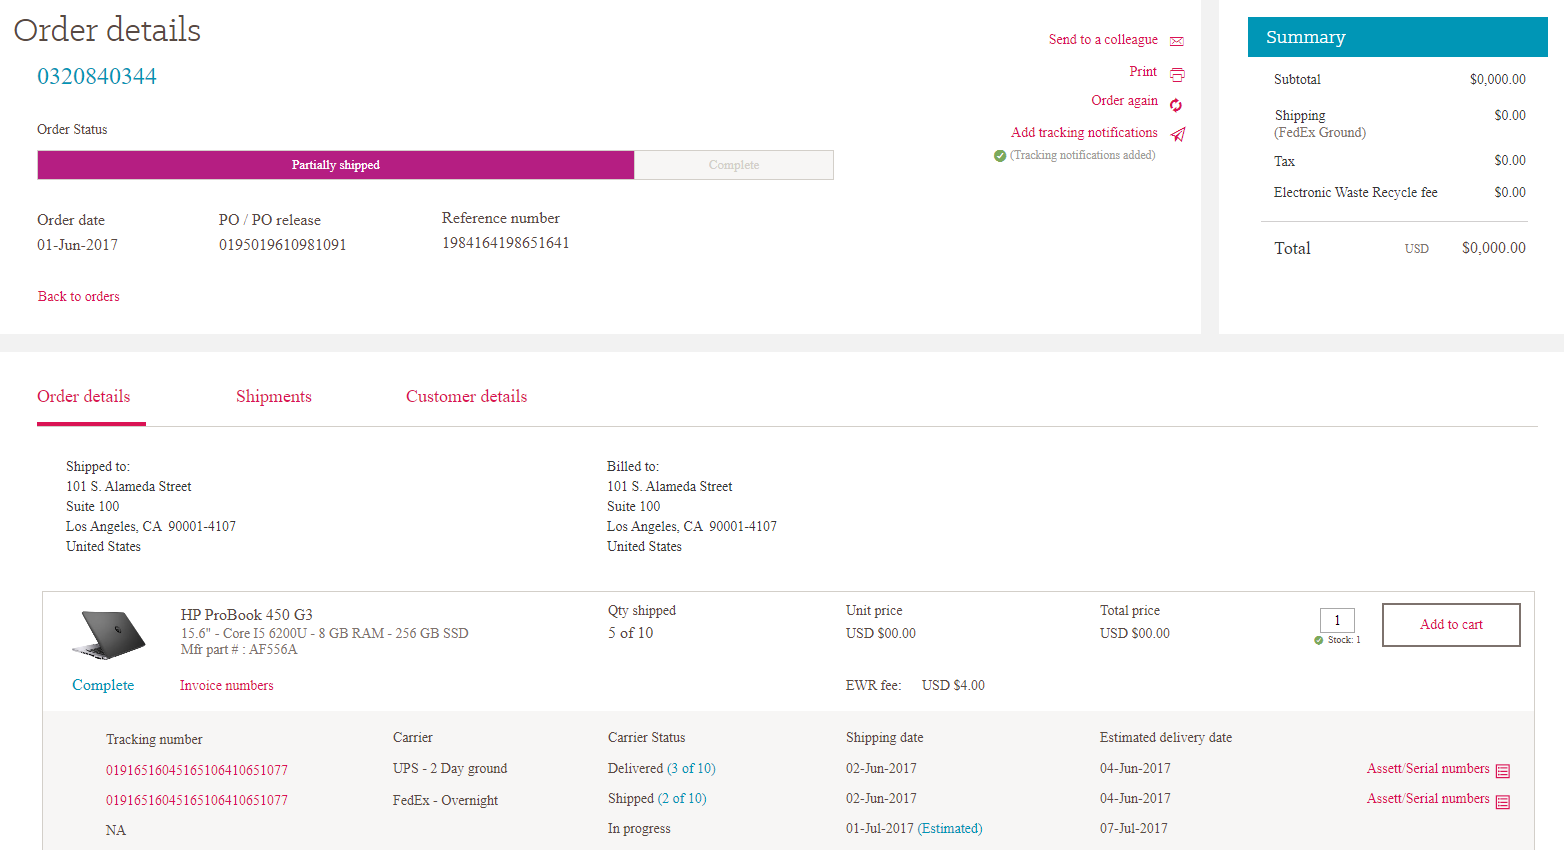Click the green stock availability check icon
The image size is (1564, 850).
click(1319, 640)
